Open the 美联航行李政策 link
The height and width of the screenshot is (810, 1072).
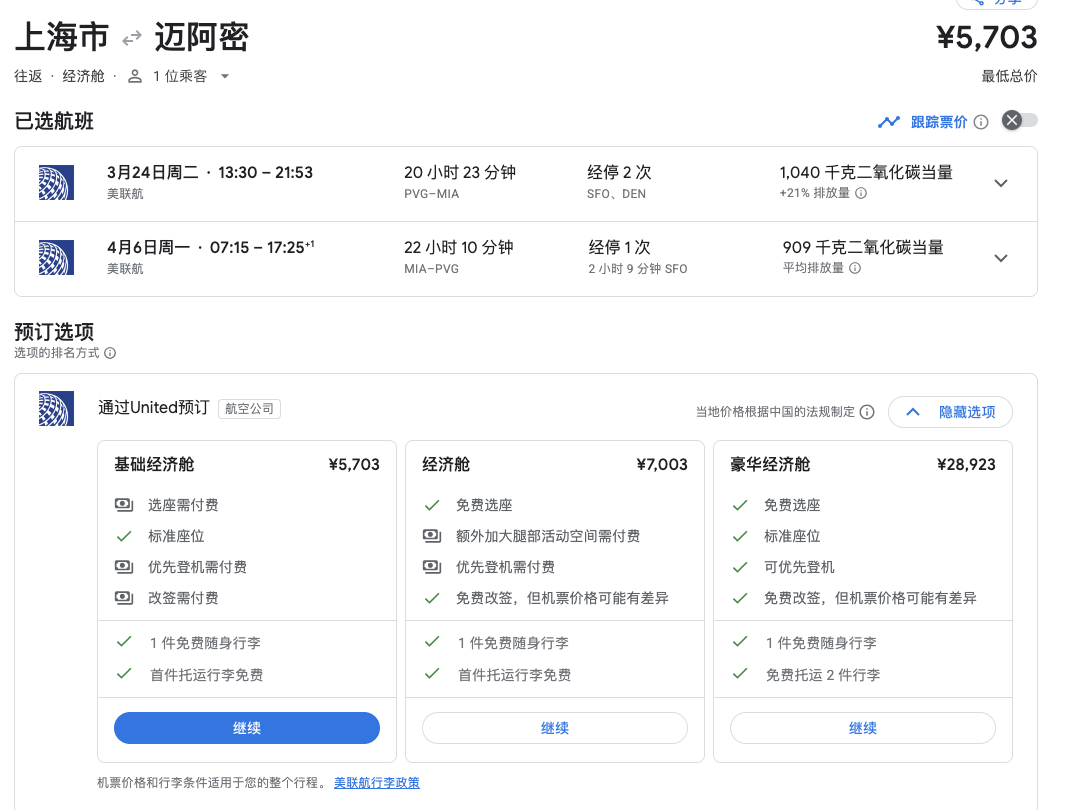[377, 783]
